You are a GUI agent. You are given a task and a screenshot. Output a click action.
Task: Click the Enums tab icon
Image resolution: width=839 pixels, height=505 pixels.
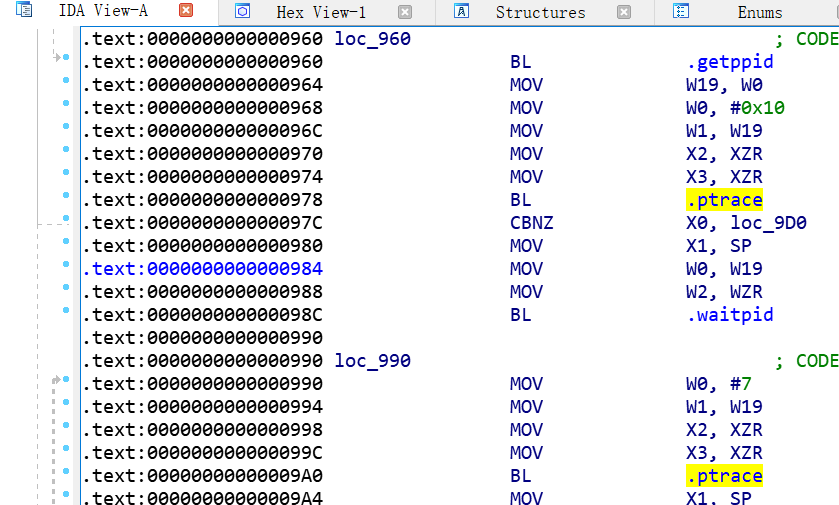[681, 11]
